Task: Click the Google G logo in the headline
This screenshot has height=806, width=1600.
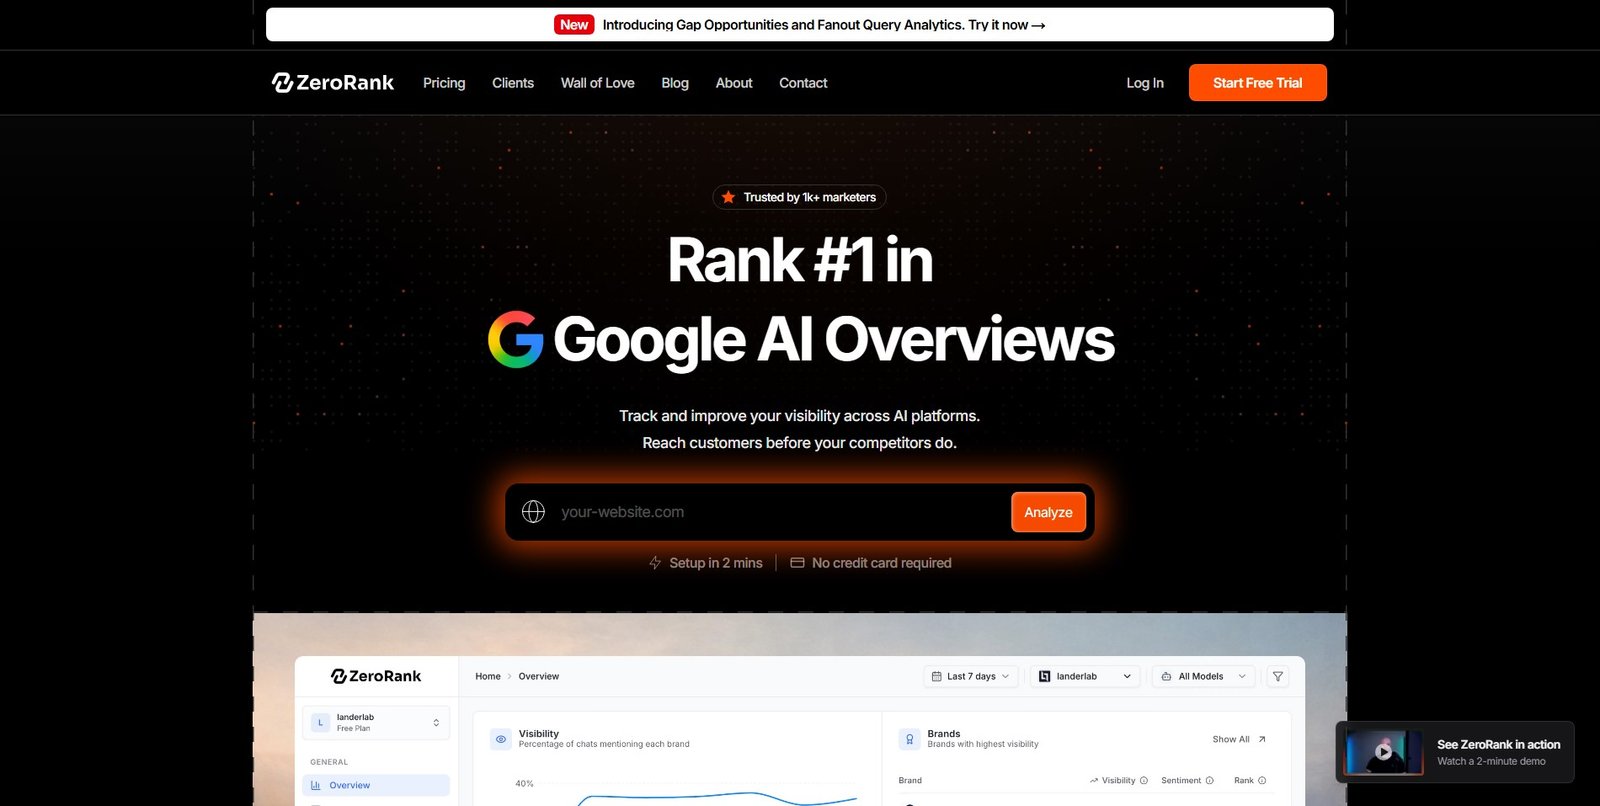Action: pyautogui.click(x=515, y=339)
